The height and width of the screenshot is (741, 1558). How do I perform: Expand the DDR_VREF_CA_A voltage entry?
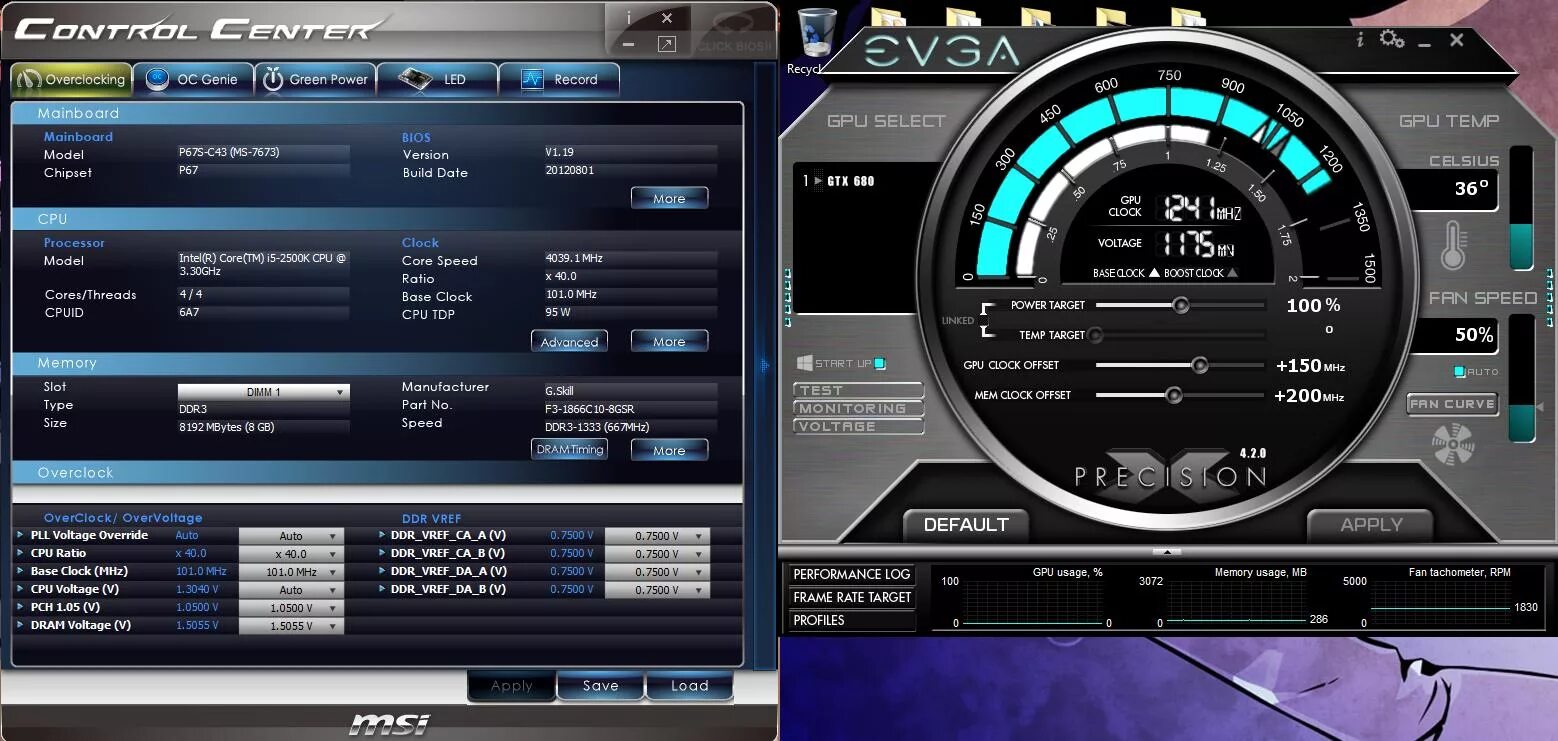(x=380, y=535)
